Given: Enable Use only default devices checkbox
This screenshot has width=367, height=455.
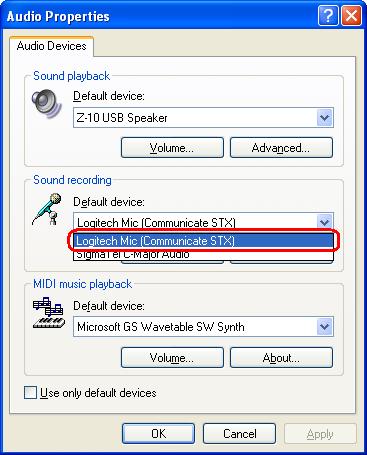Looking at the screenshot, I should [x=30, y=392].
